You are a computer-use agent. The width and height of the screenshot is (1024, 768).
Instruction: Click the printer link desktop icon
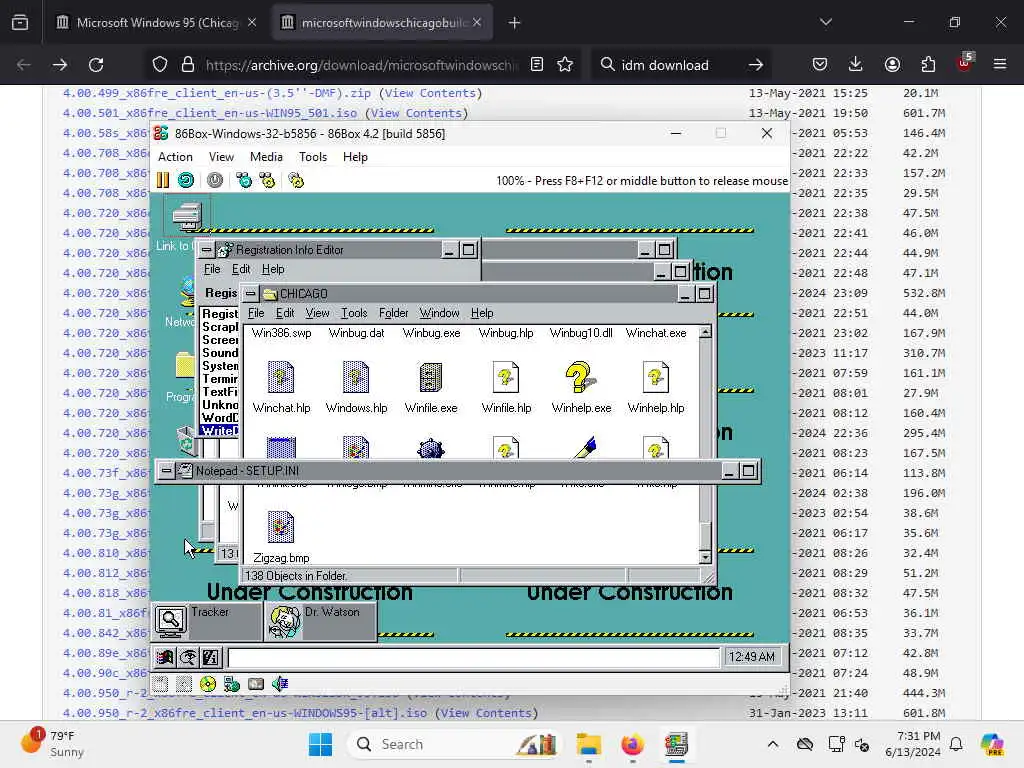click(187, 216)
